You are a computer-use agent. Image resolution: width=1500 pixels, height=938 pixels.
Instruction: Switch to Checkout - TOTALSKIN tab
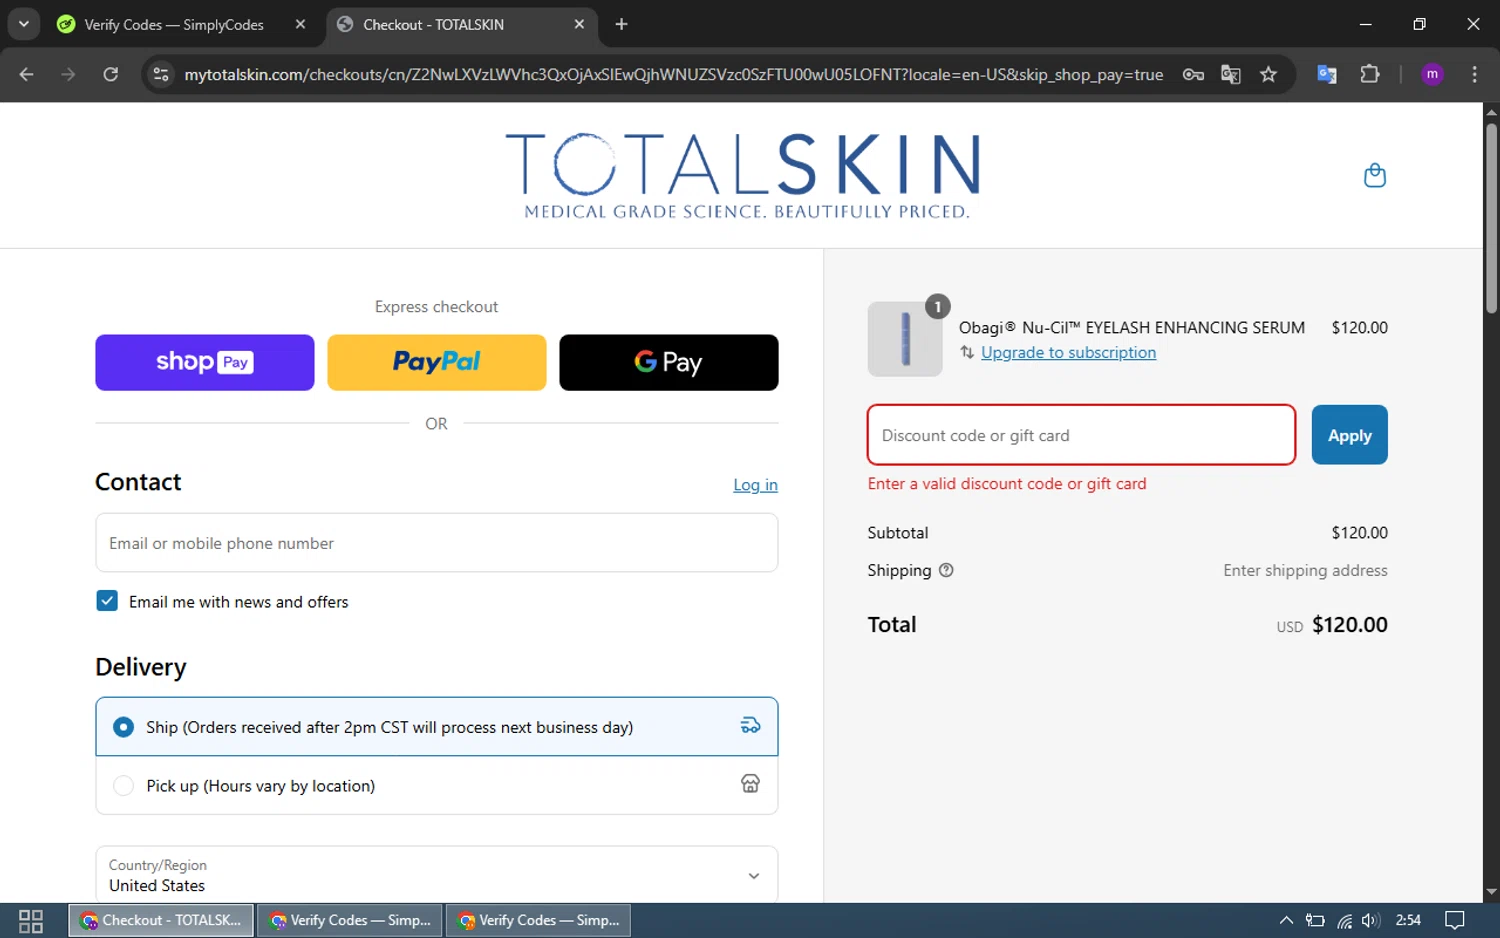(x=433, y=24)
